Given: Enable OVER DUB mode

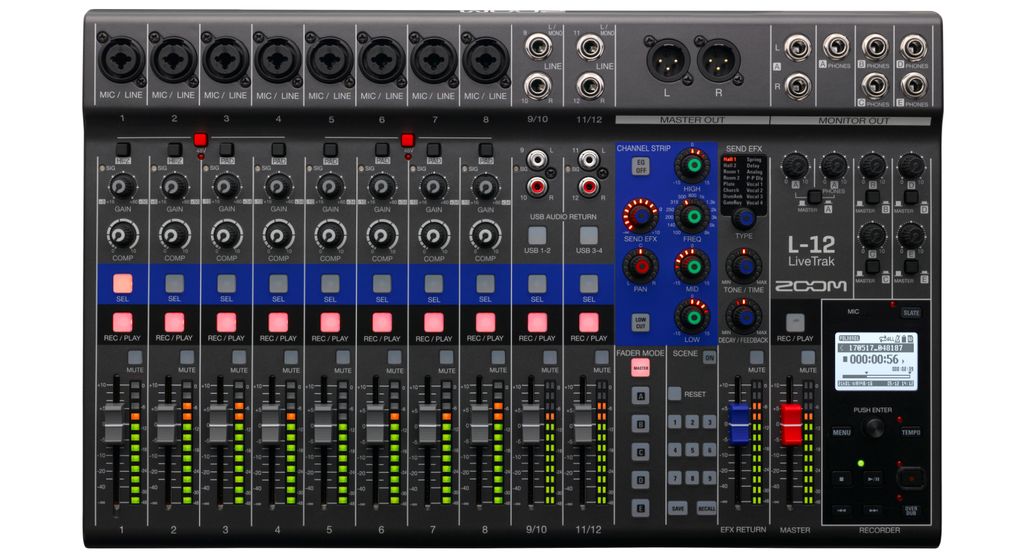Looking at the screenshot, I should [x=911, y=510].
